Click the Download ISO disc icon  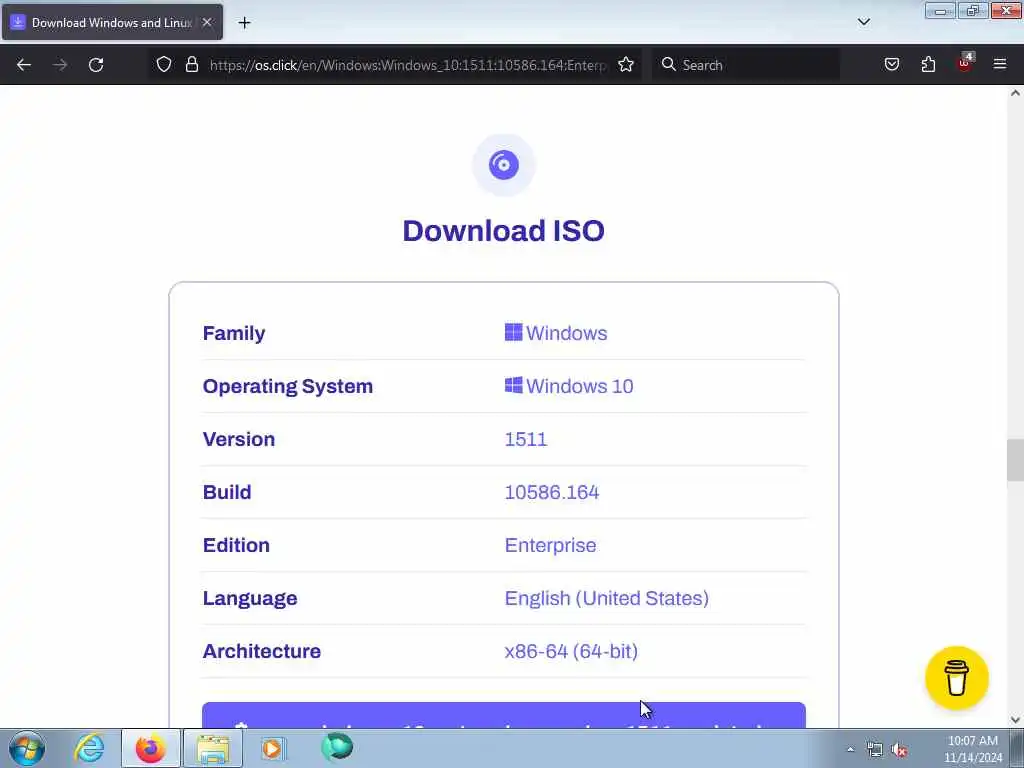(504, 165)
